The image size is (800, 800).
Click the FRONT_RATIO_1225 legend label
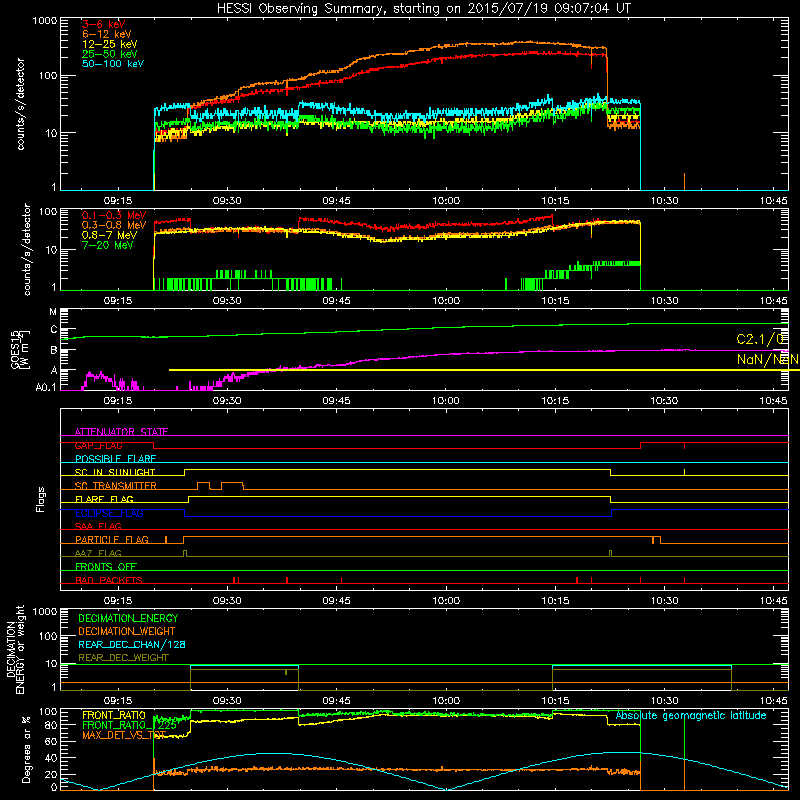(130, 725)
